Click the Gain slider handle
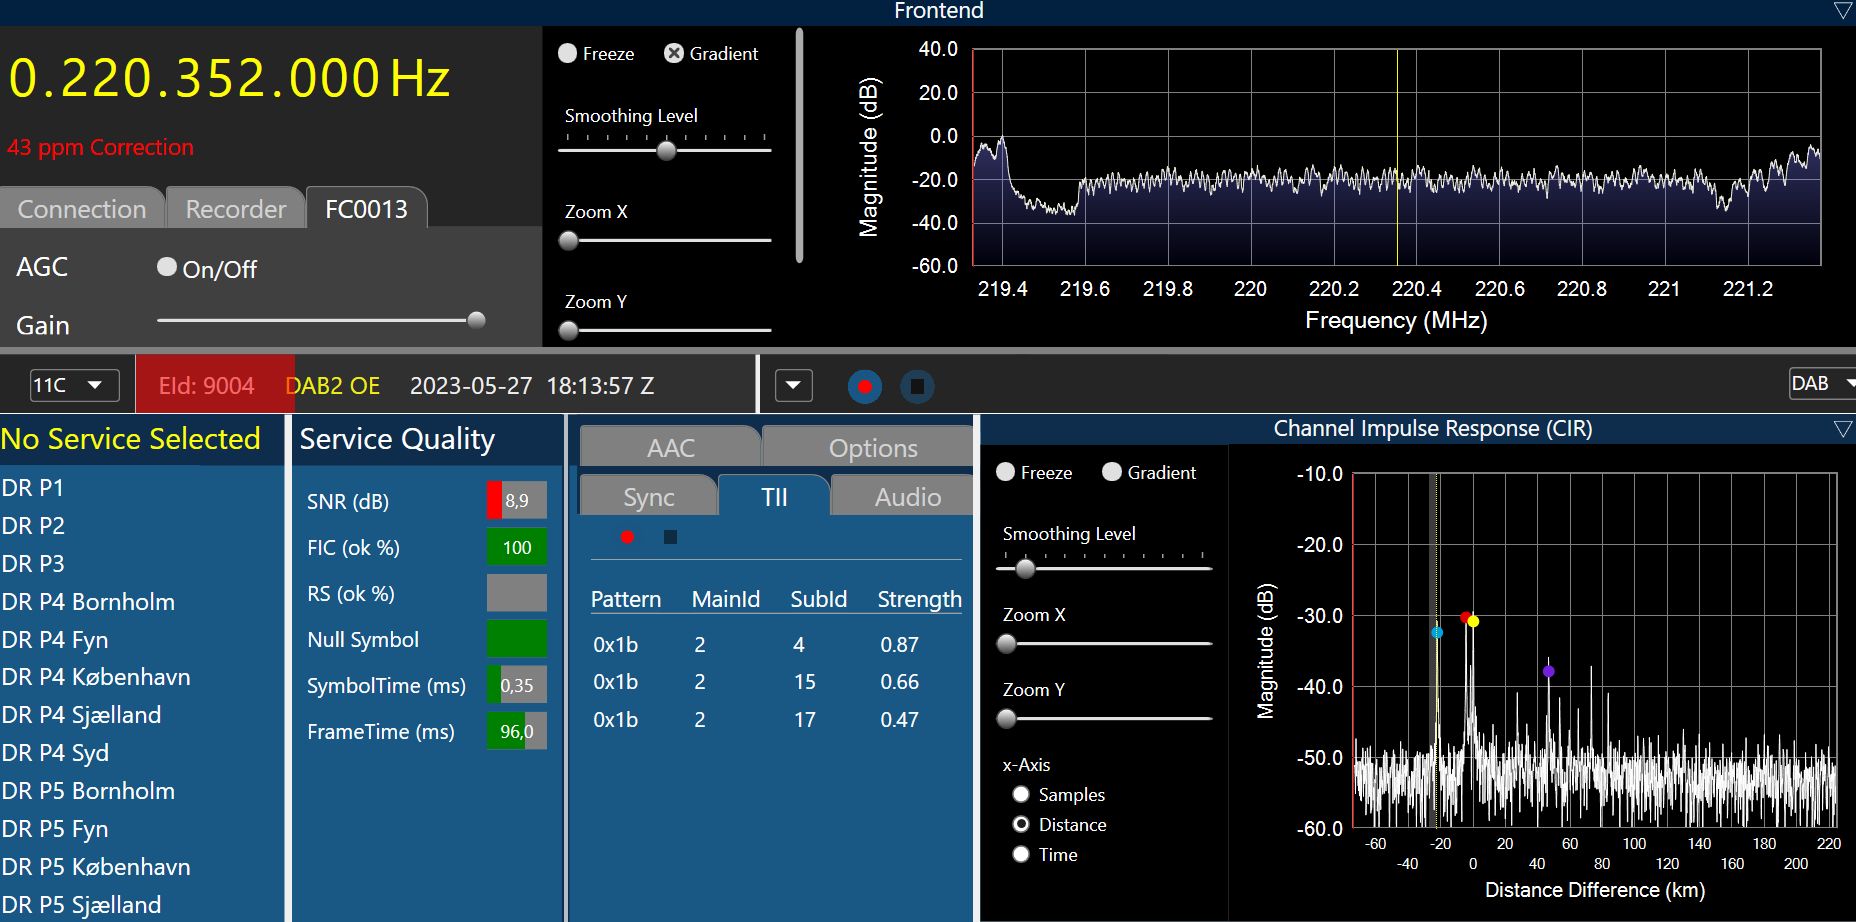Screen dimensions: 1856x922 click(x=476, y=320)
